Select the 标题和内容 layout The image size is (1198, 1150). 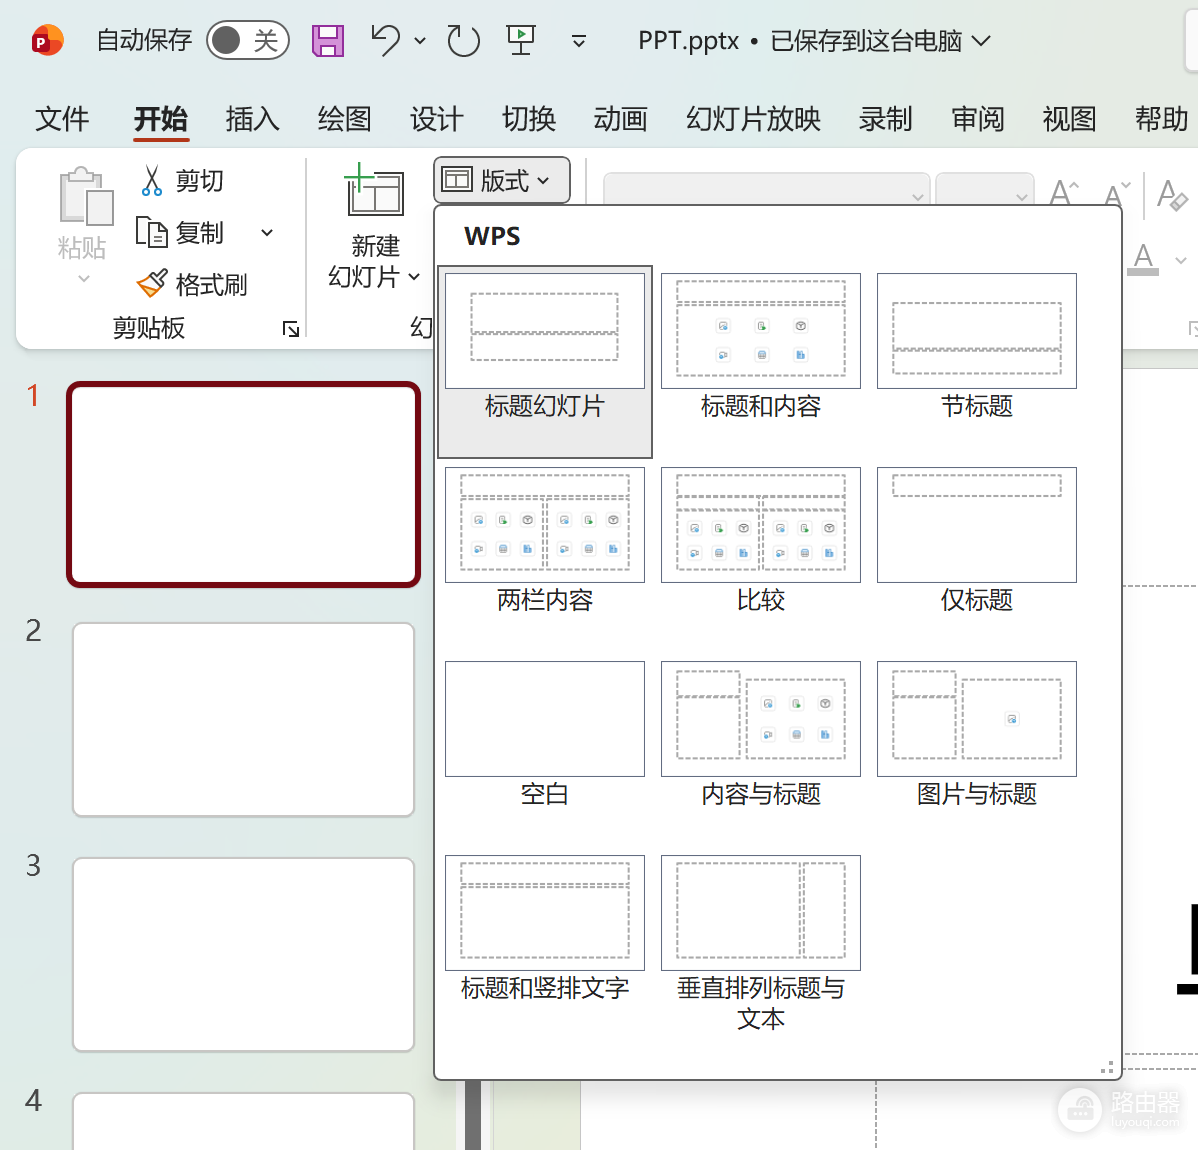[761, 347]
